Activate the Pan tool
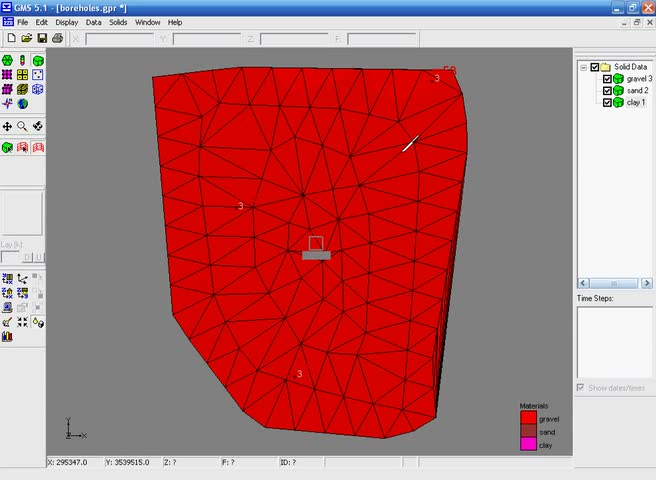This screenshot has width=656, height=480. (7, 126)
